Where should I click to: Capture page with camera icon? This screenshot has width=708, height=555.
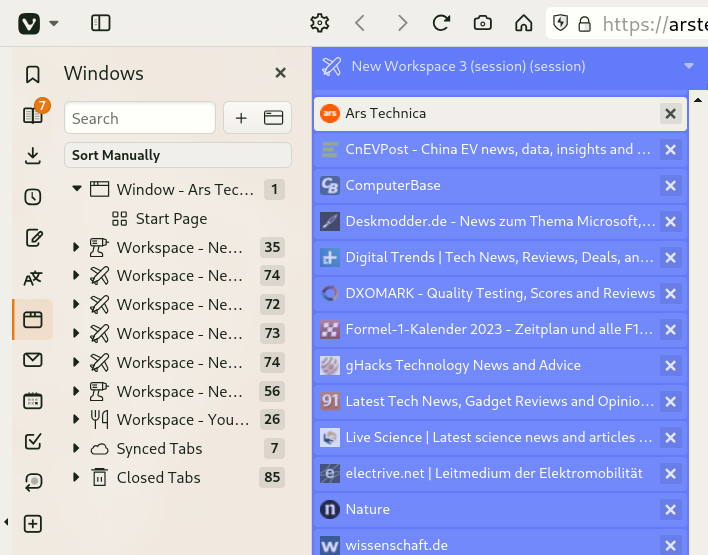(482, 23)
